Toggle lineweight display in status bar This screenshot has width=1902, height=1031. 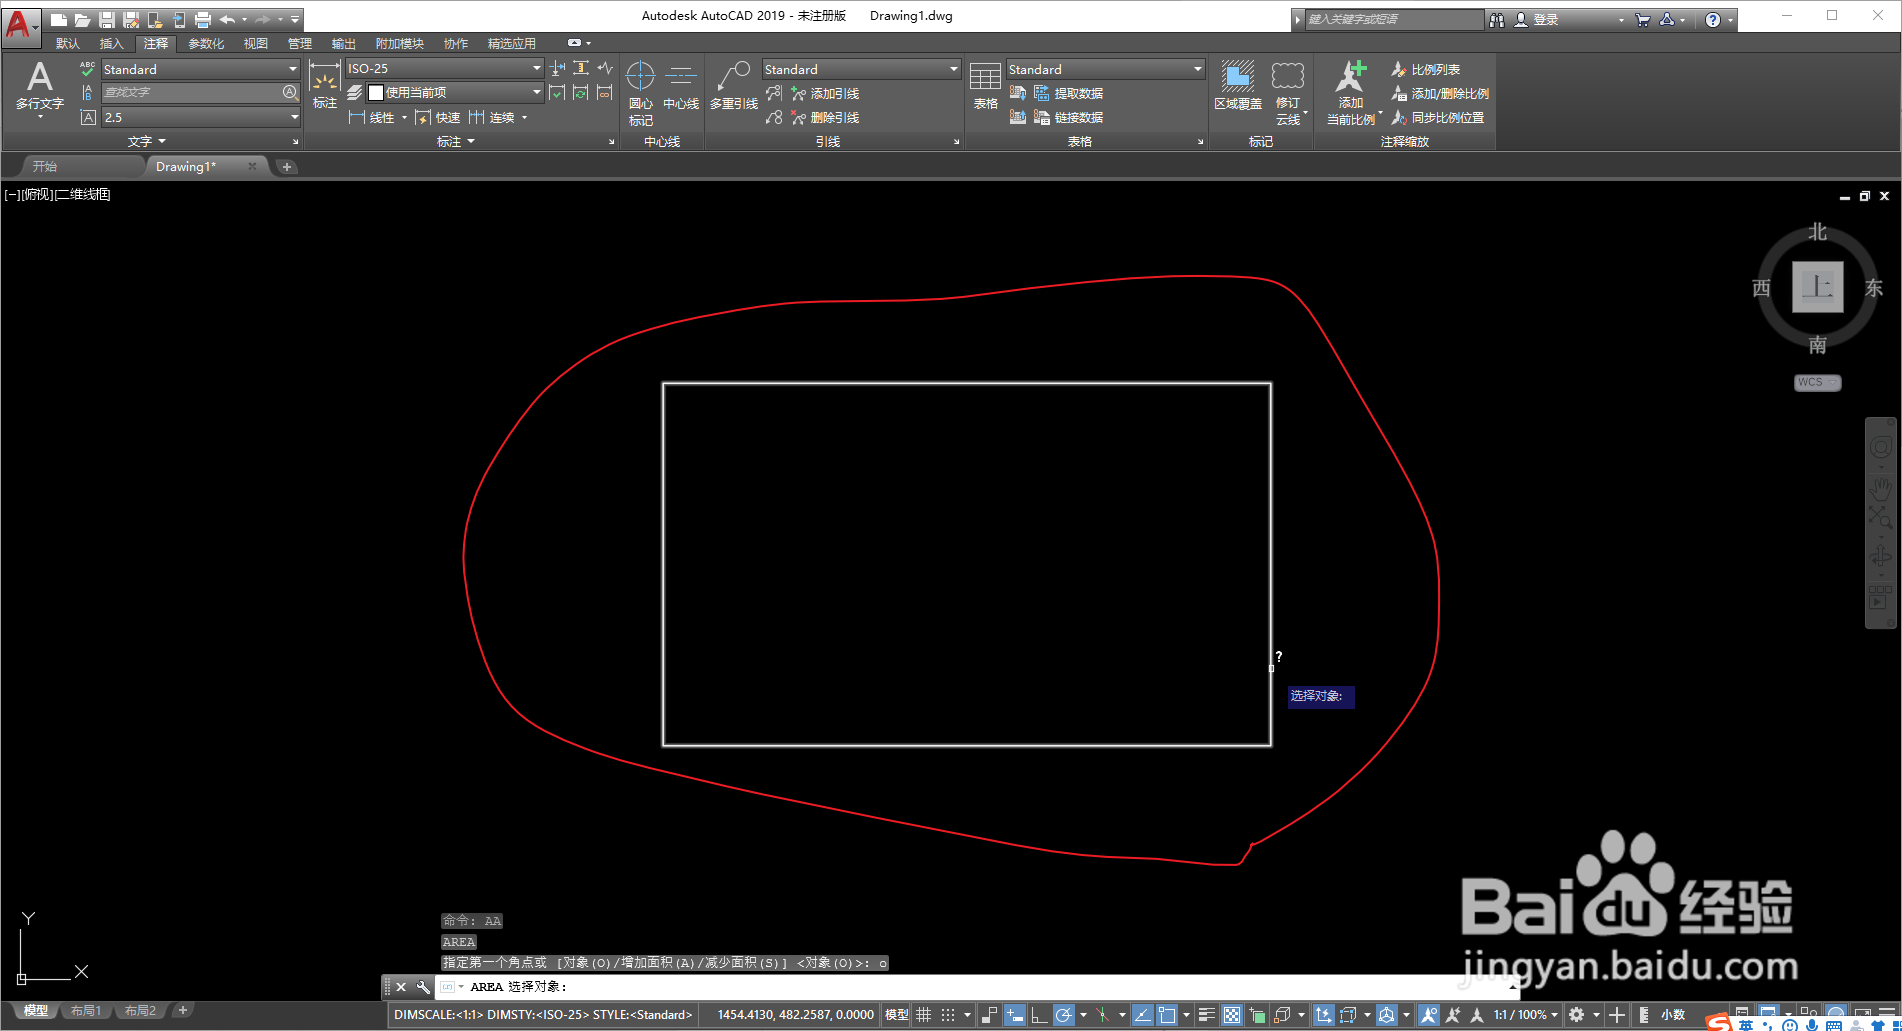[1207, 1014]
